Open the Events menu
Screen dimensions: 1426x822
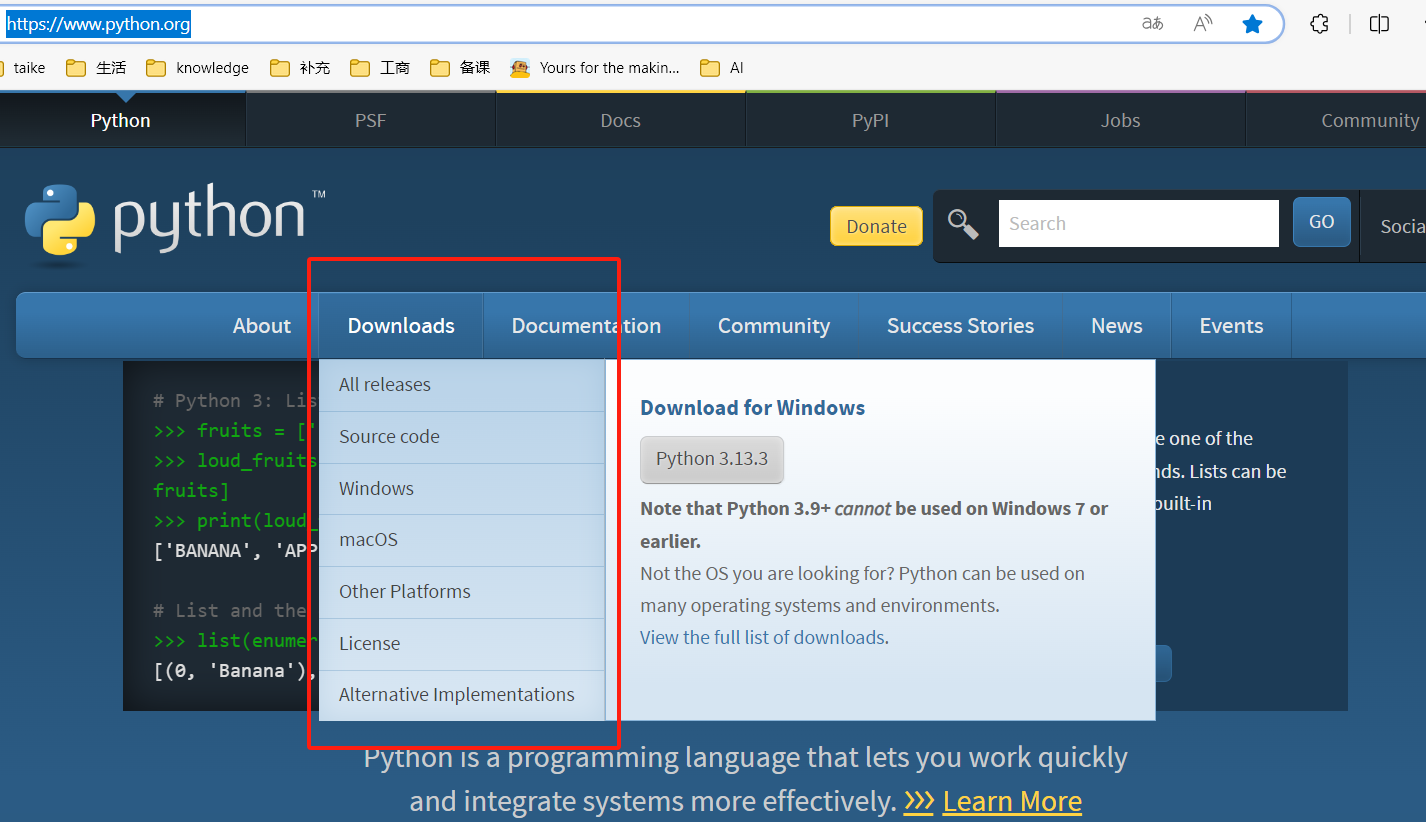click(1231, 326)
